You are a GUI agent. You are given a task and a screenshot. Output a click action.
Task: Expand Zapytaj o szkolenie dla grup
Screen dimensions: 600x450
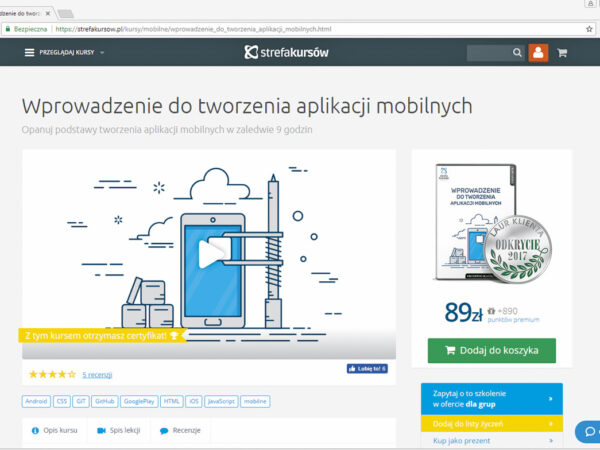click(491, 398)
